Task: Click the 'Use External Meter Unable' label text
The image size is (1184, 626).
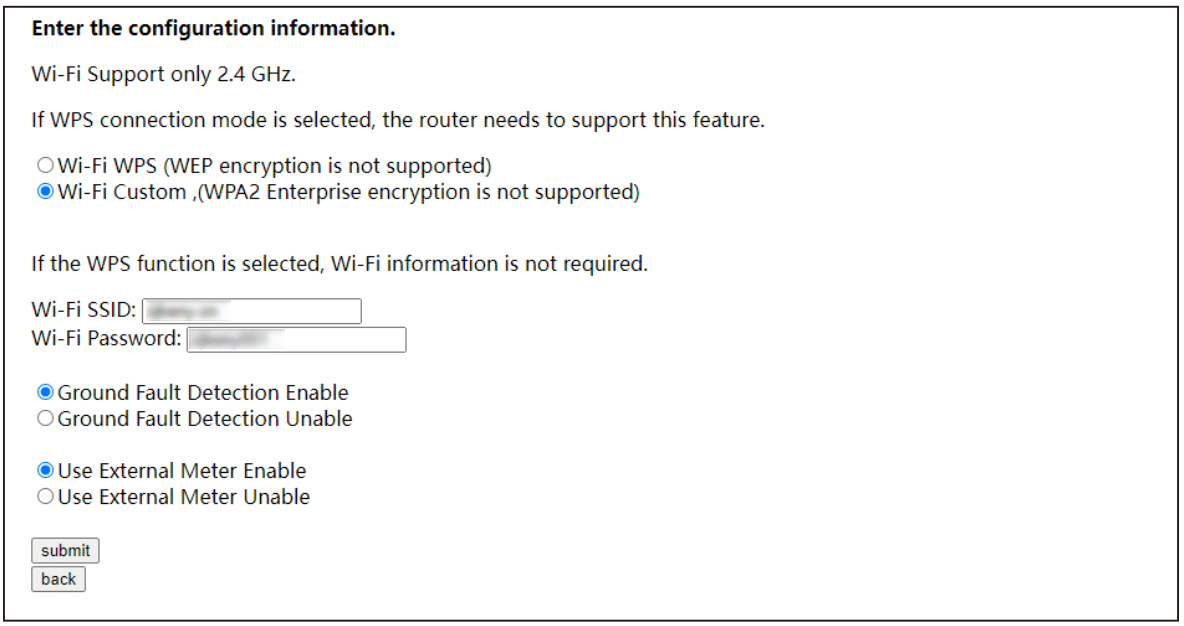Action: [183, 497]
